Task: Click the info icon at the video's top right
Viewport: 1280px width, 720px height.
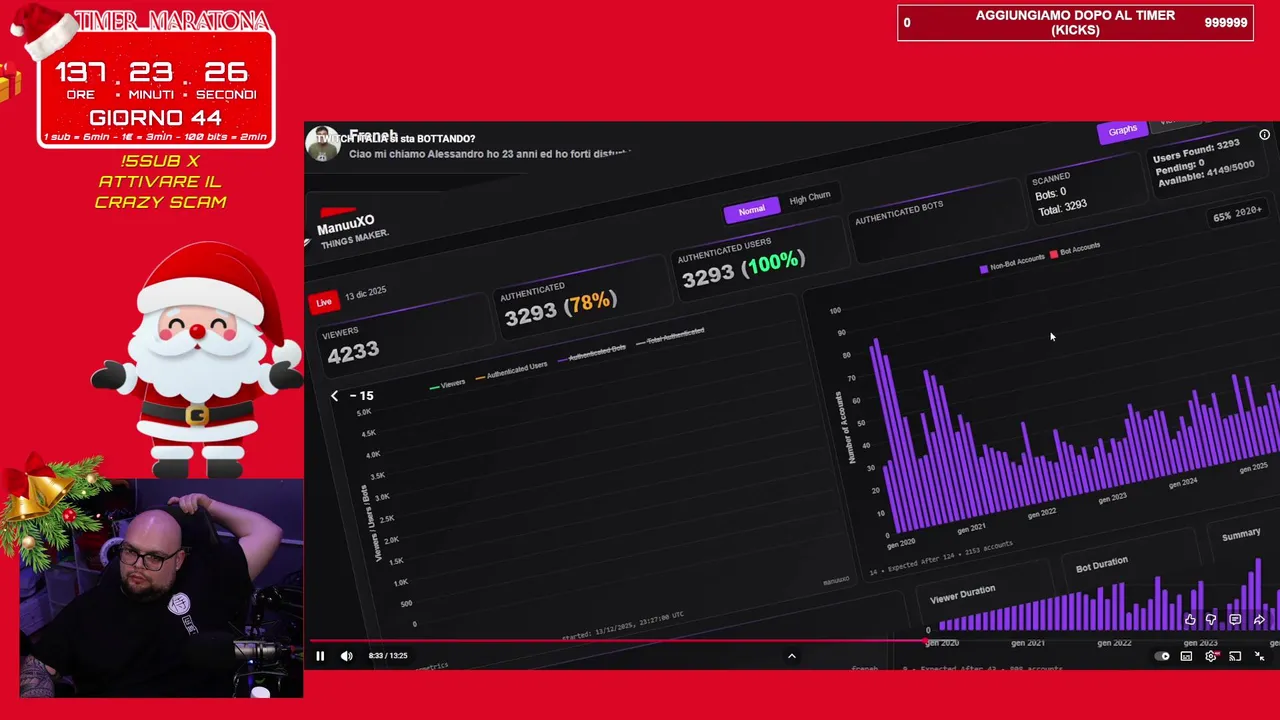Action: coord(1264,135)
